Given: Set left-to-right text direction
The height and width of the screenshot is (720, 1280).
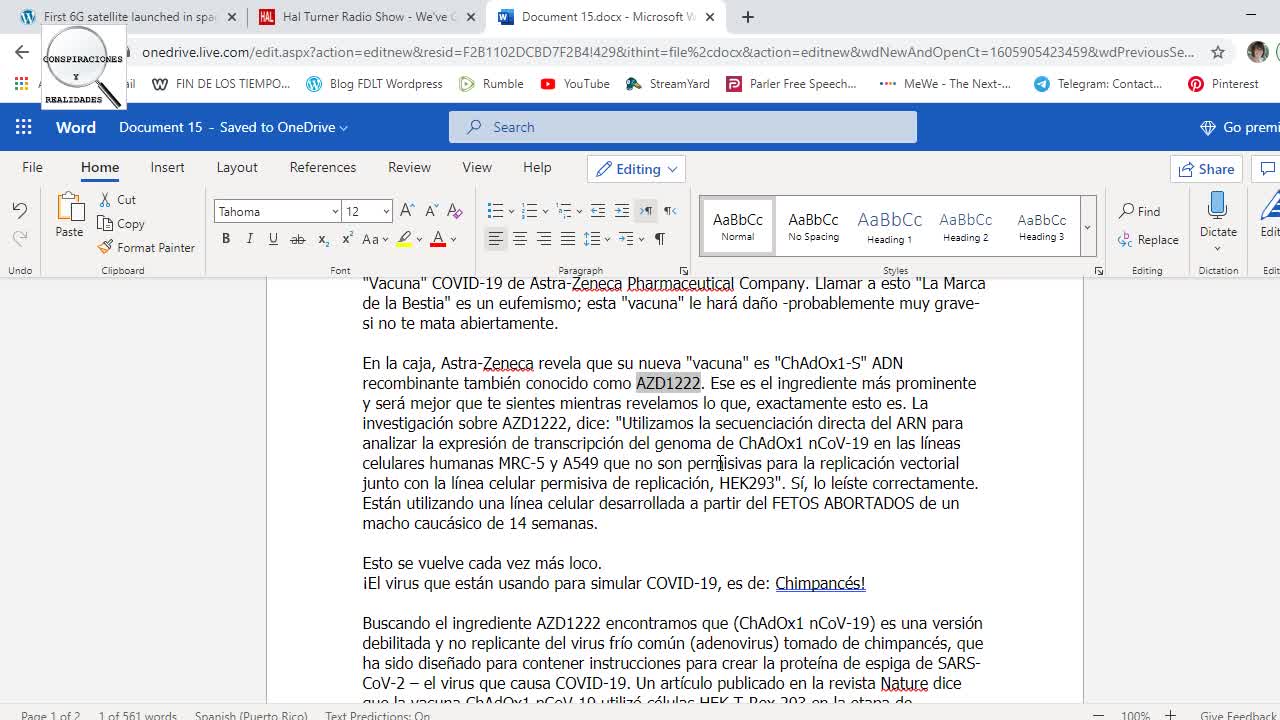Looking at the screenshot, I should [x=646, y=211].
